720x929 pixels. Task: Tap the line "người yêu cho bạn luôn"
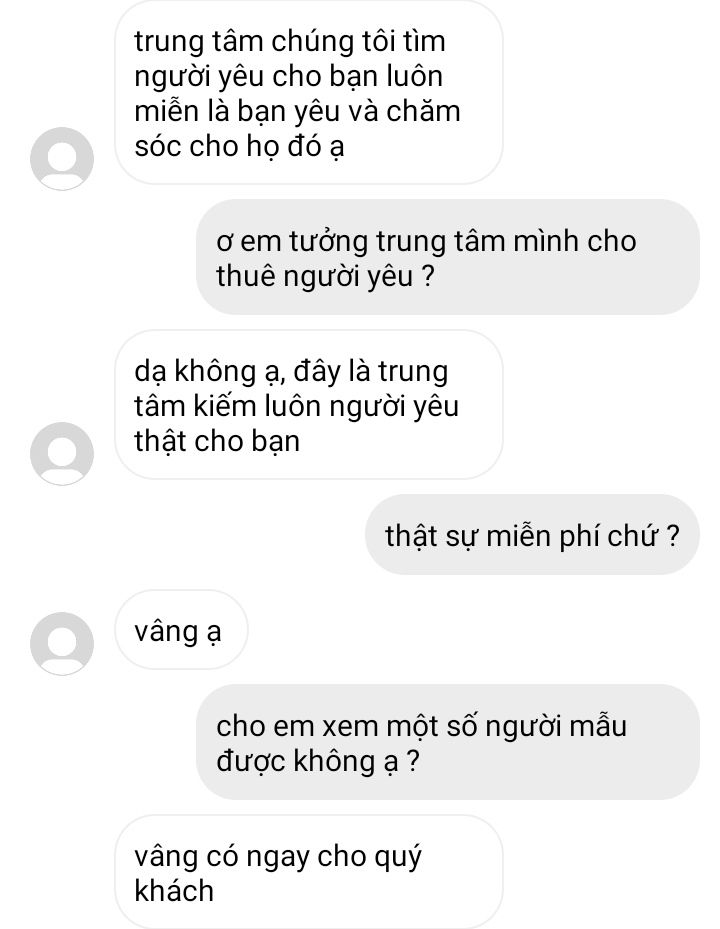(x=289, y=78)
